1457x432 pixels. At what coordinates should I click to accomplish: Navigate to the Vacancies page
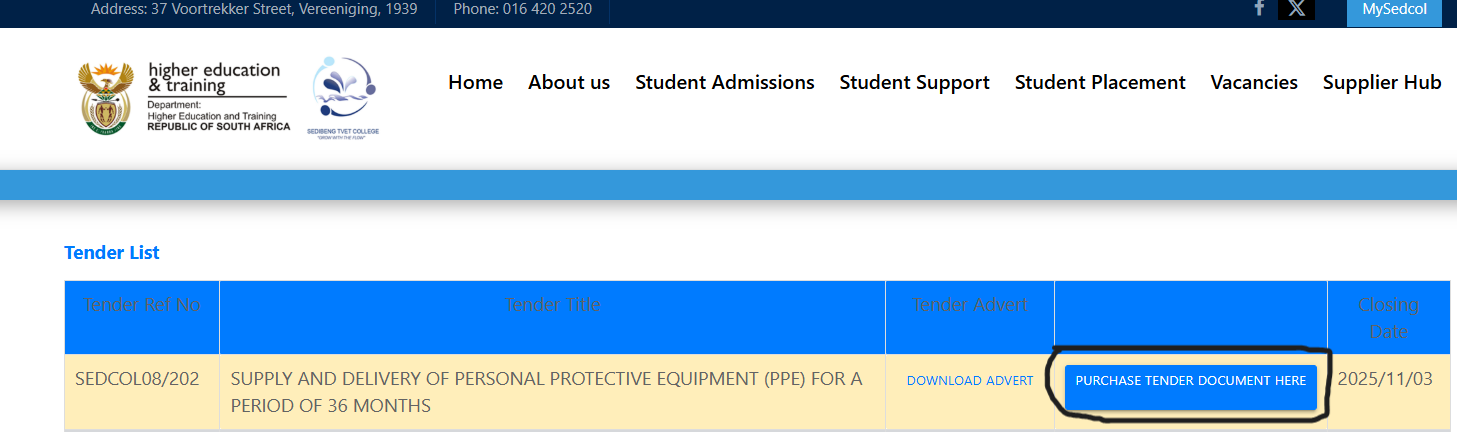point(1254,83)
